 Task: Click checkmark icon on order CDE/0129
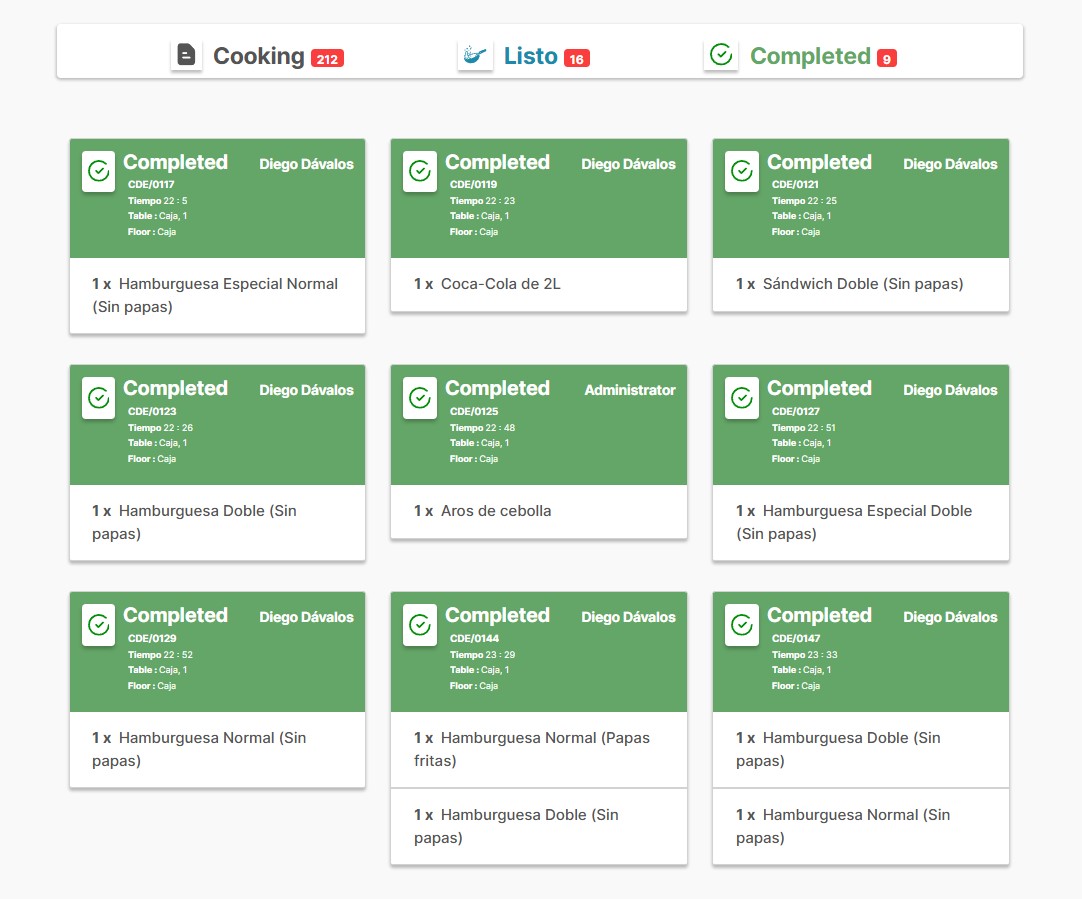pos(98,625)
